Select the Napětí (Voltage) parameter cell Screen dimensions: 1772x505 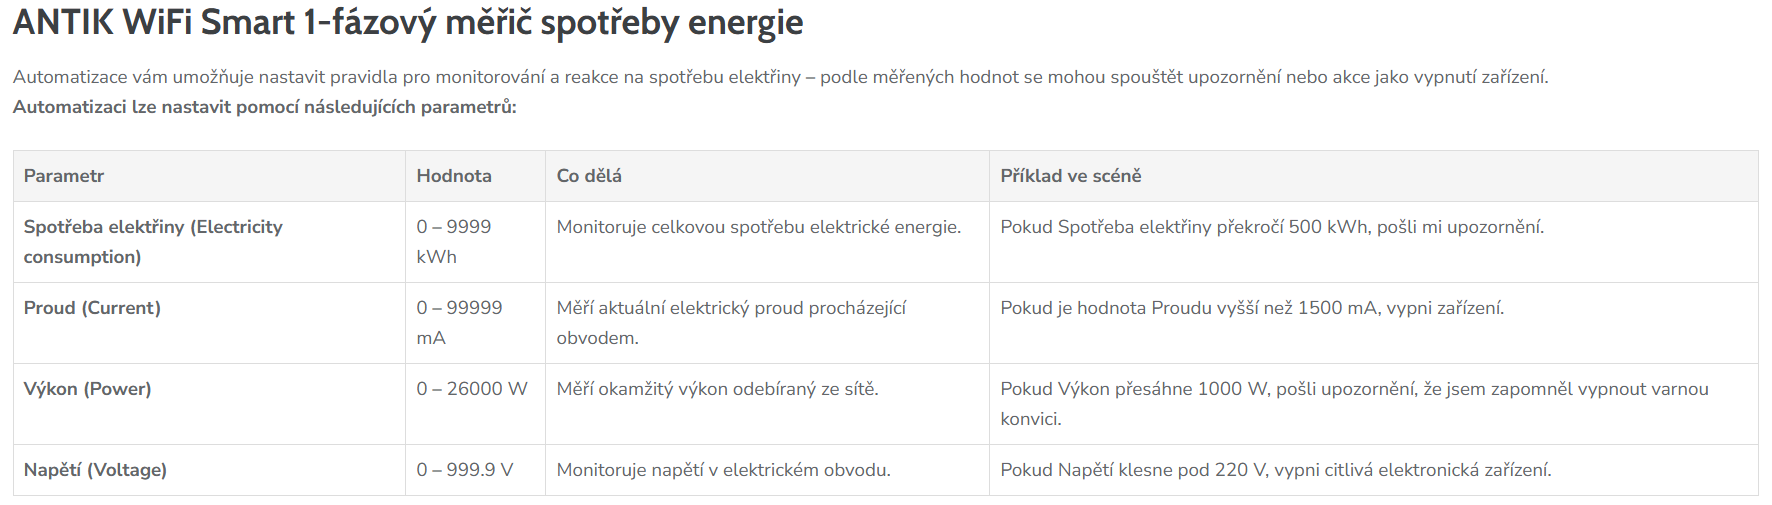(x=95, y=470)
